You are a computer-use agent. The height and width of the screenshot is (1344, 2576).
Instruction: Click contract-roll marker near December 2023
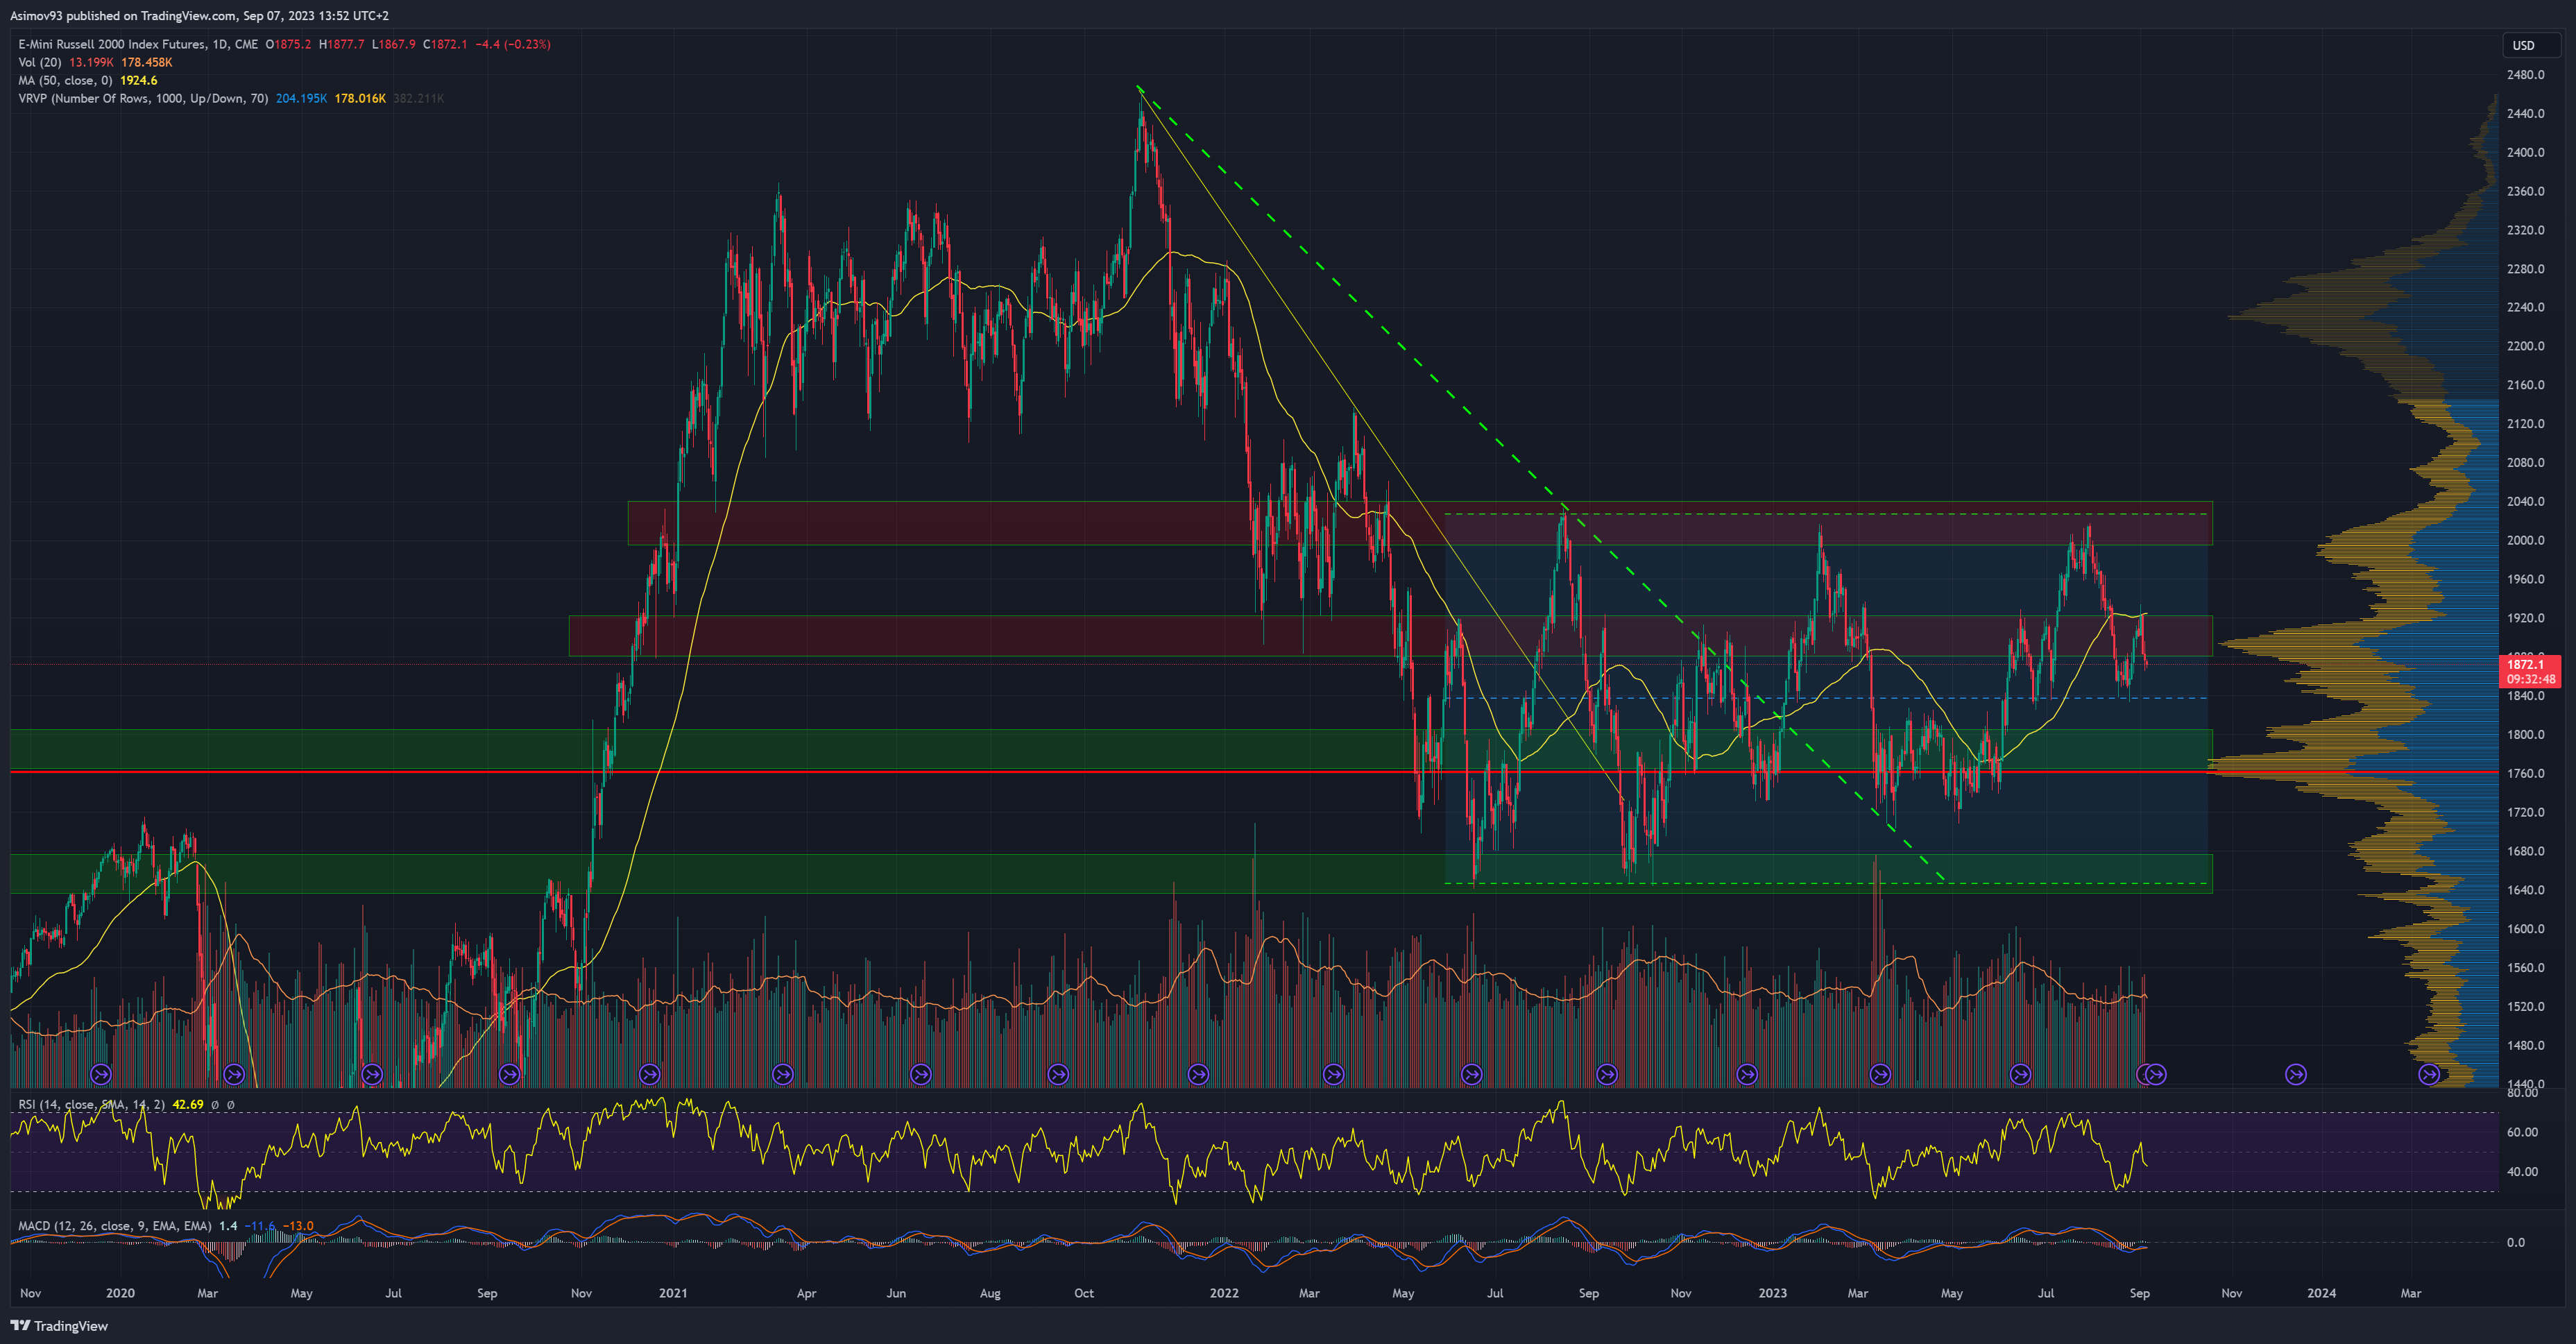pos(2296,1074)
